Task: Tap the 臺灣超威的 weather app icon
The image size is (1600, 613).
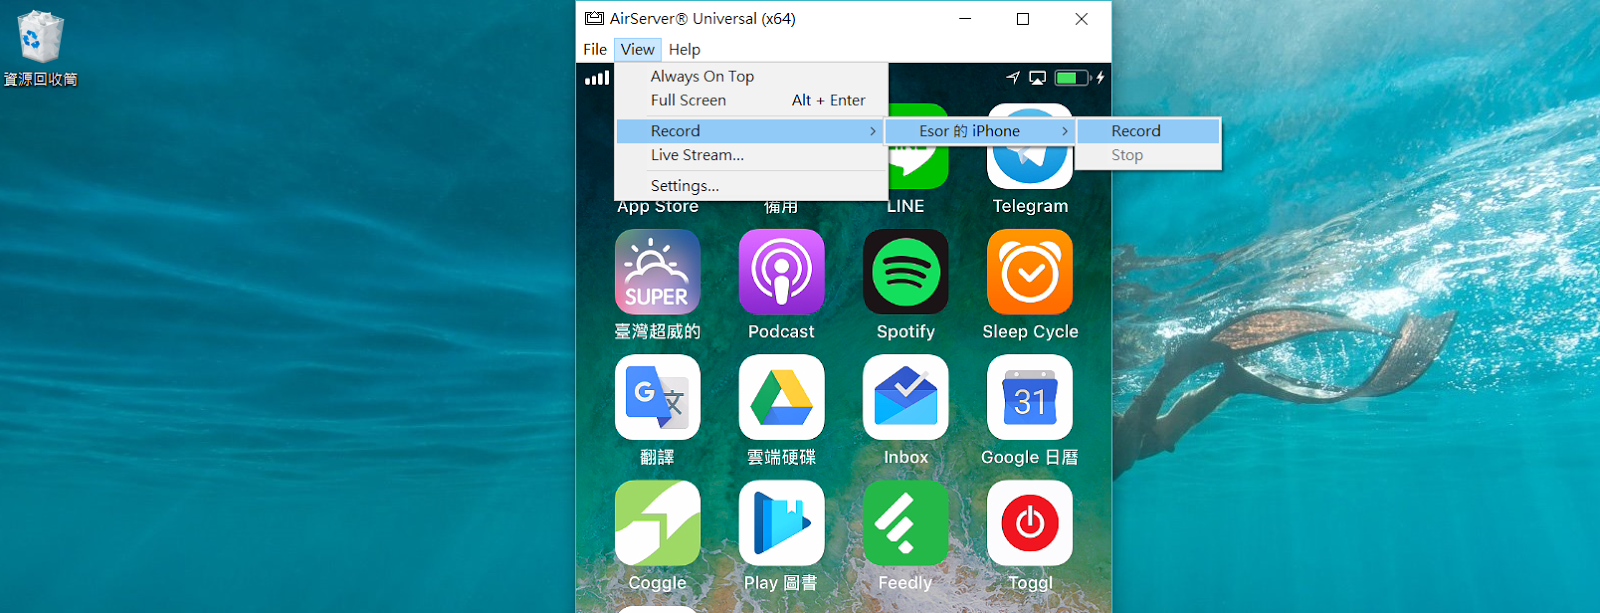Action: click(657, 272)
